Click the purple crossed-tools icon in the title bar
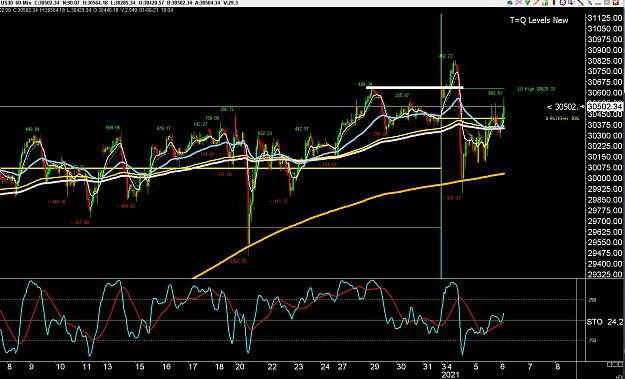Screen dimensions: 625x379 tap(519, 3)
